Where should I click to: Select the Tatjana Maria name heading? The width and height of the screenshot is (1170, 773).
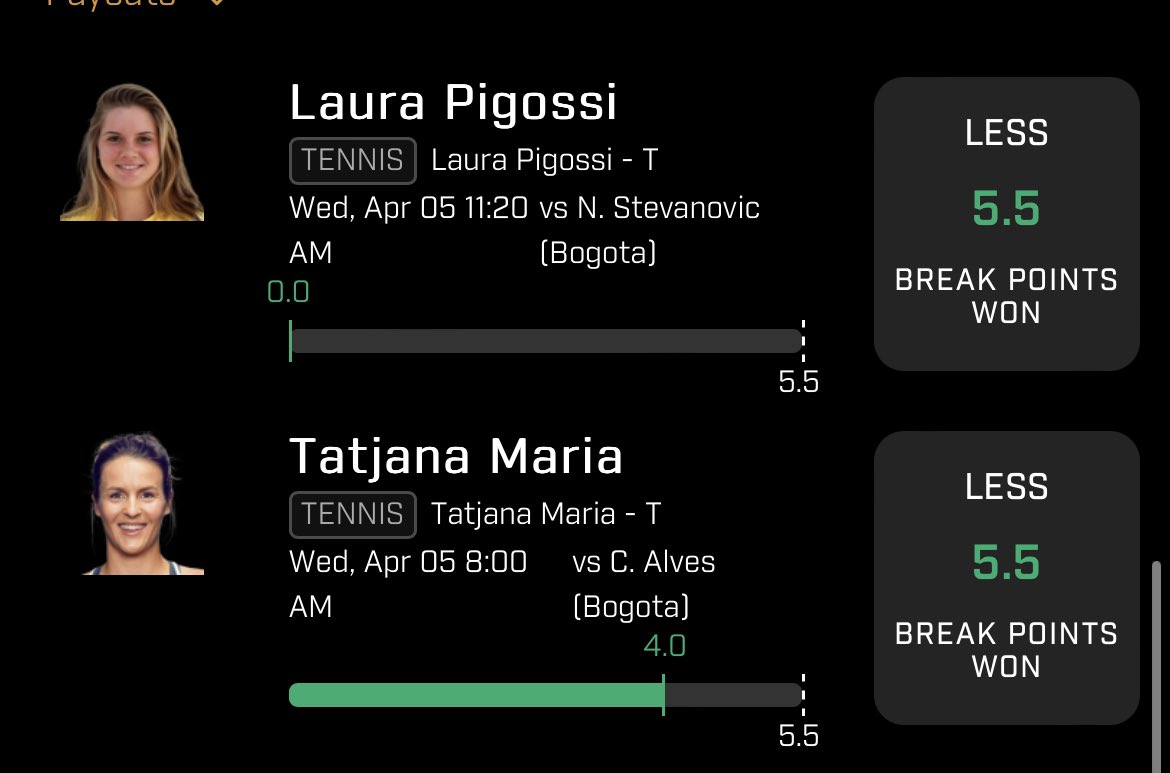pos(456,456)
